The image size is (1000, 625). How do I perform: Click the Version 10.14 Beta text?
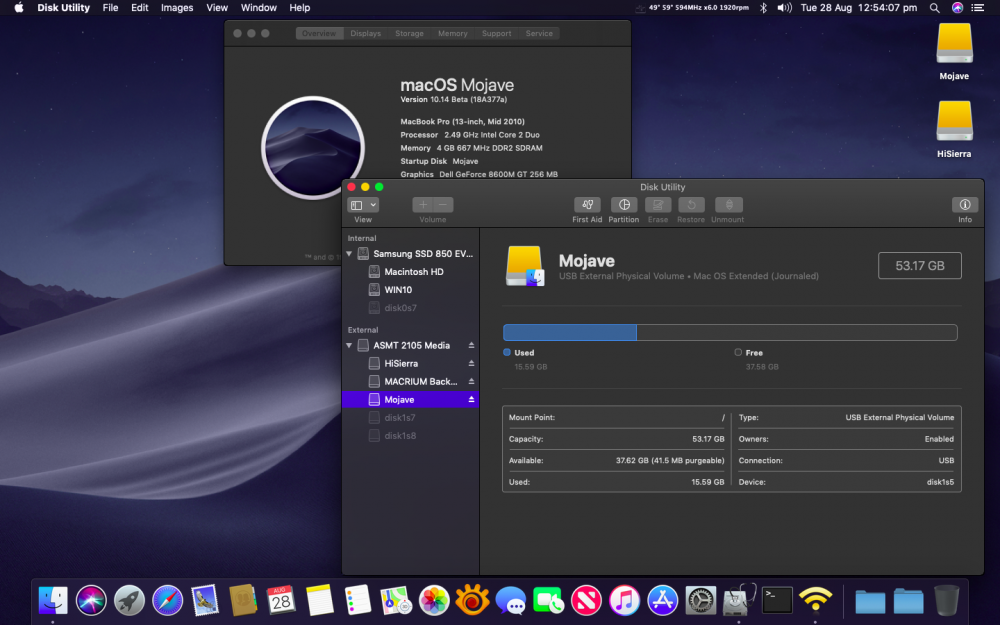coord(453,99)
